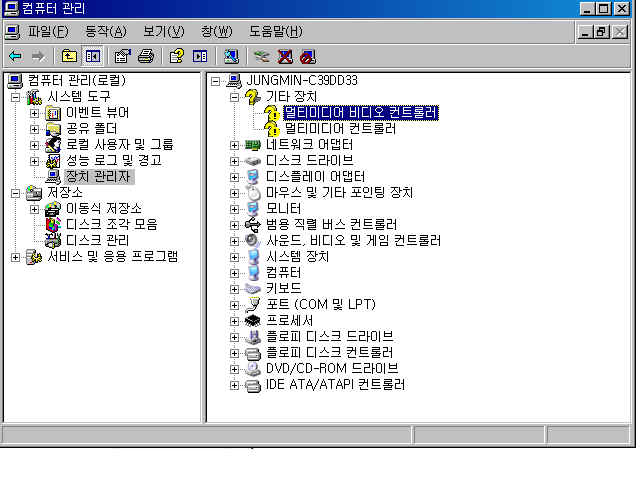Click the forward arrow toolbar button
The height and width of the screenshot is (479, 636).
38,56
